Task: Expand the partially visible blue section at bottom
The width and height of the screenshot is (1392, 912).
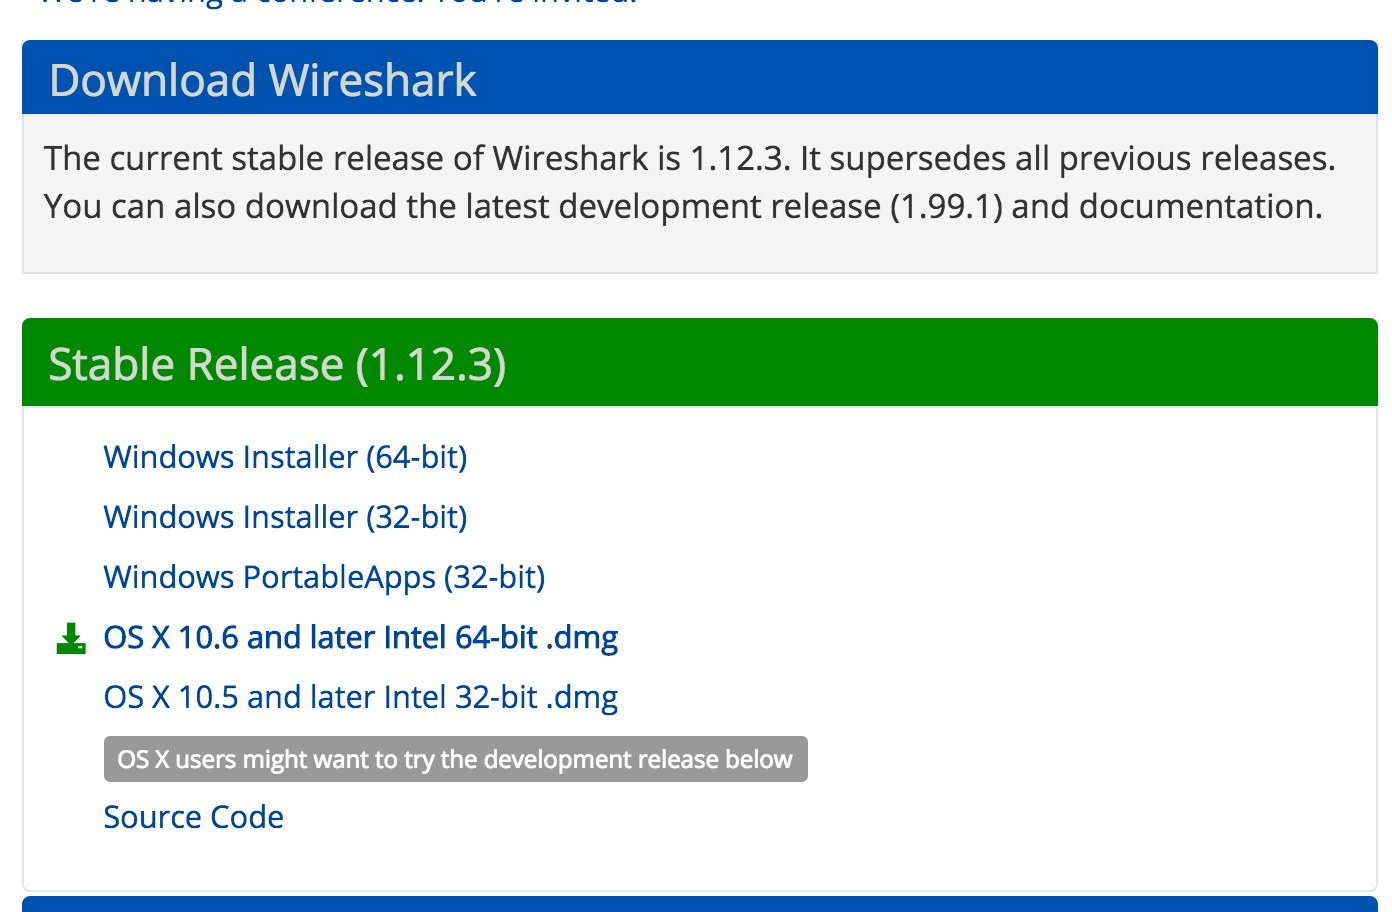Action: 700,904
